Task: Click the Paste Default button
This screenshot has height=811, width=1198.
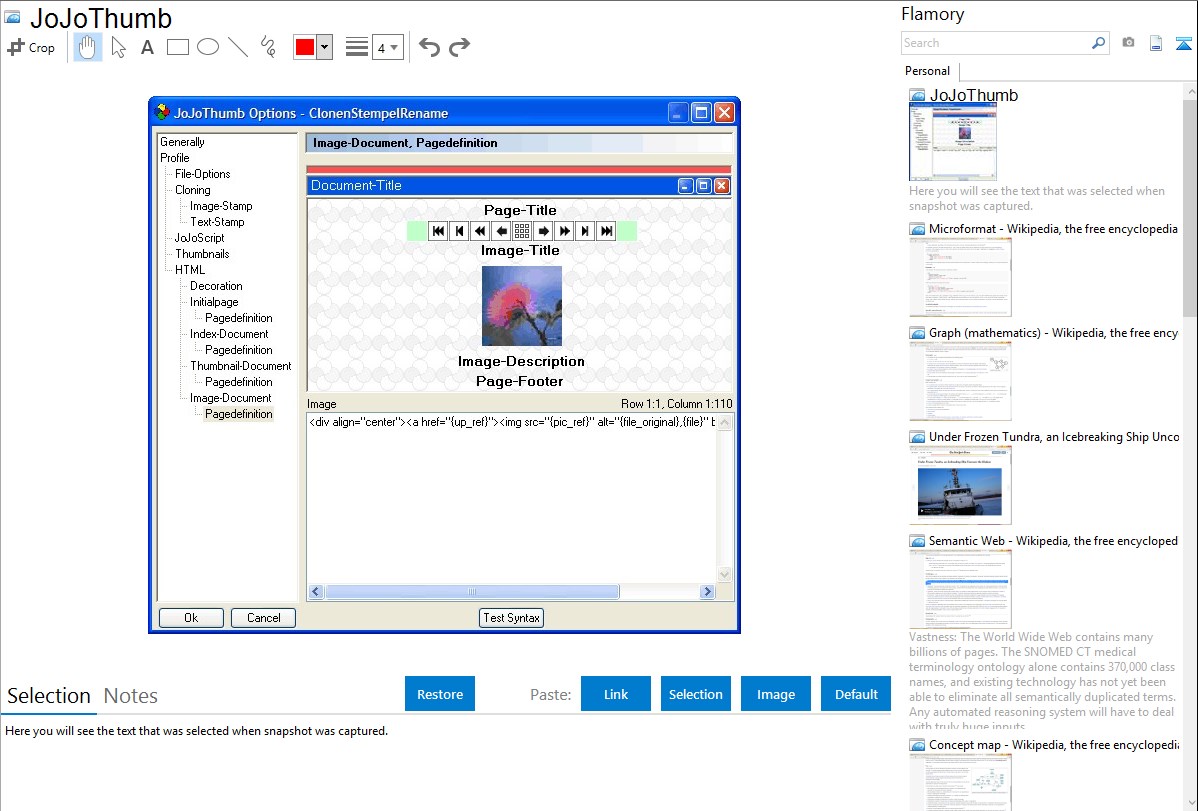Action: pos(856,694)
